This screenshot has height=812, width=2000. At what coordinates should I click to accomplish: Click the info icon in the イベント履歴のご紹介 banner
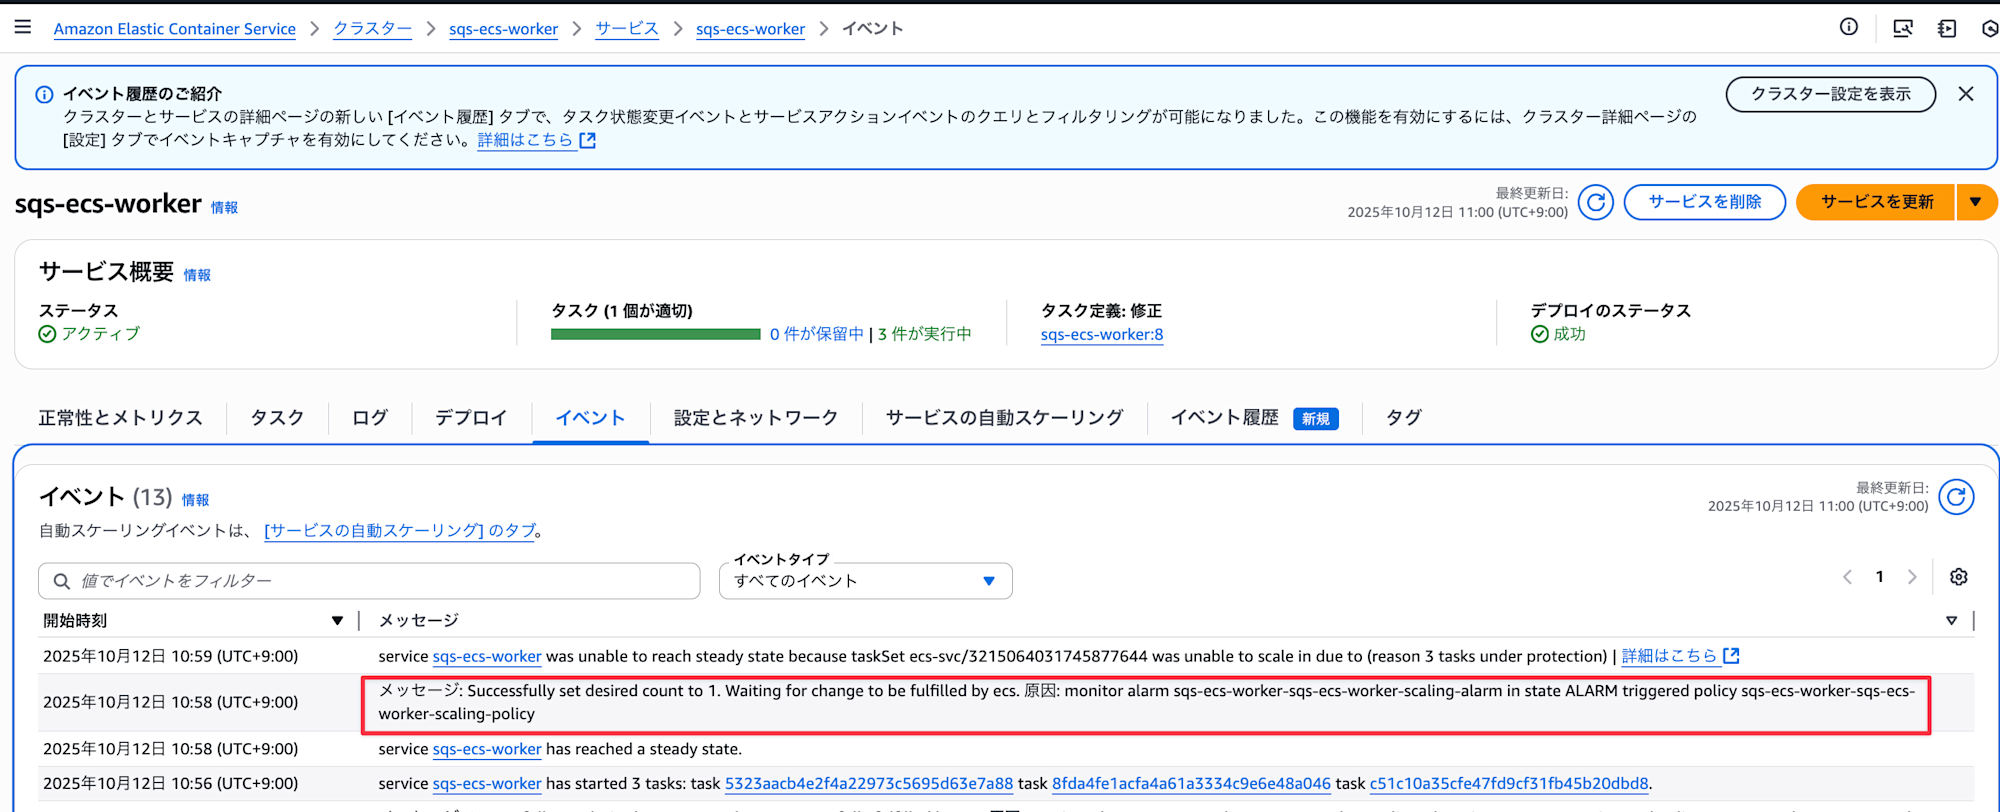[44, 94]
